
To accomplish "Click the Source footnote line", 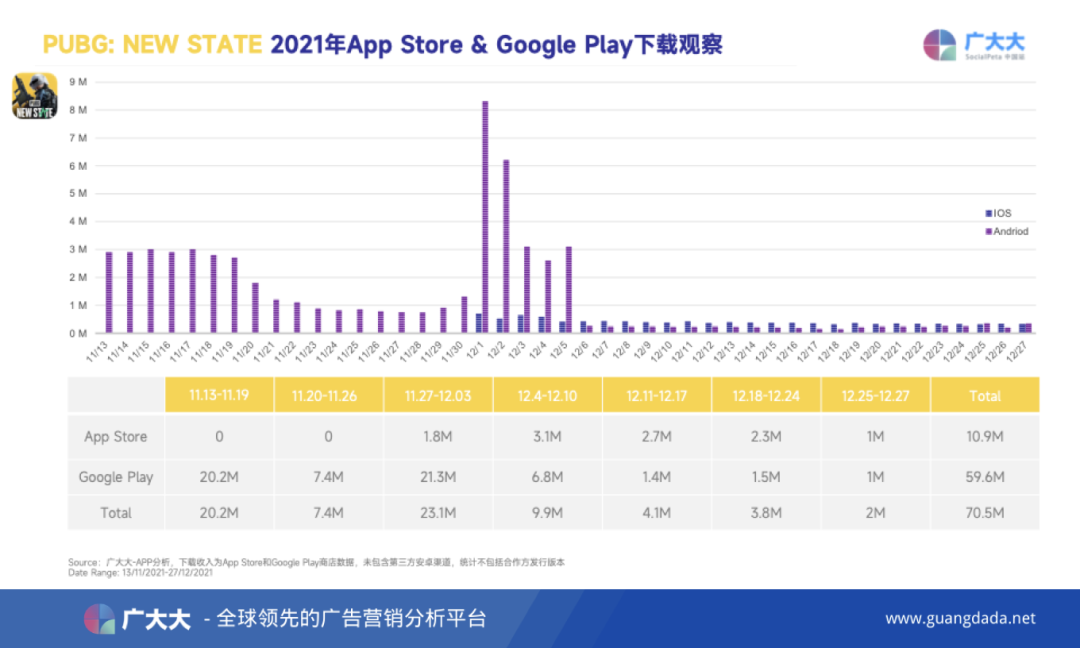I will (x=316, y=563).
